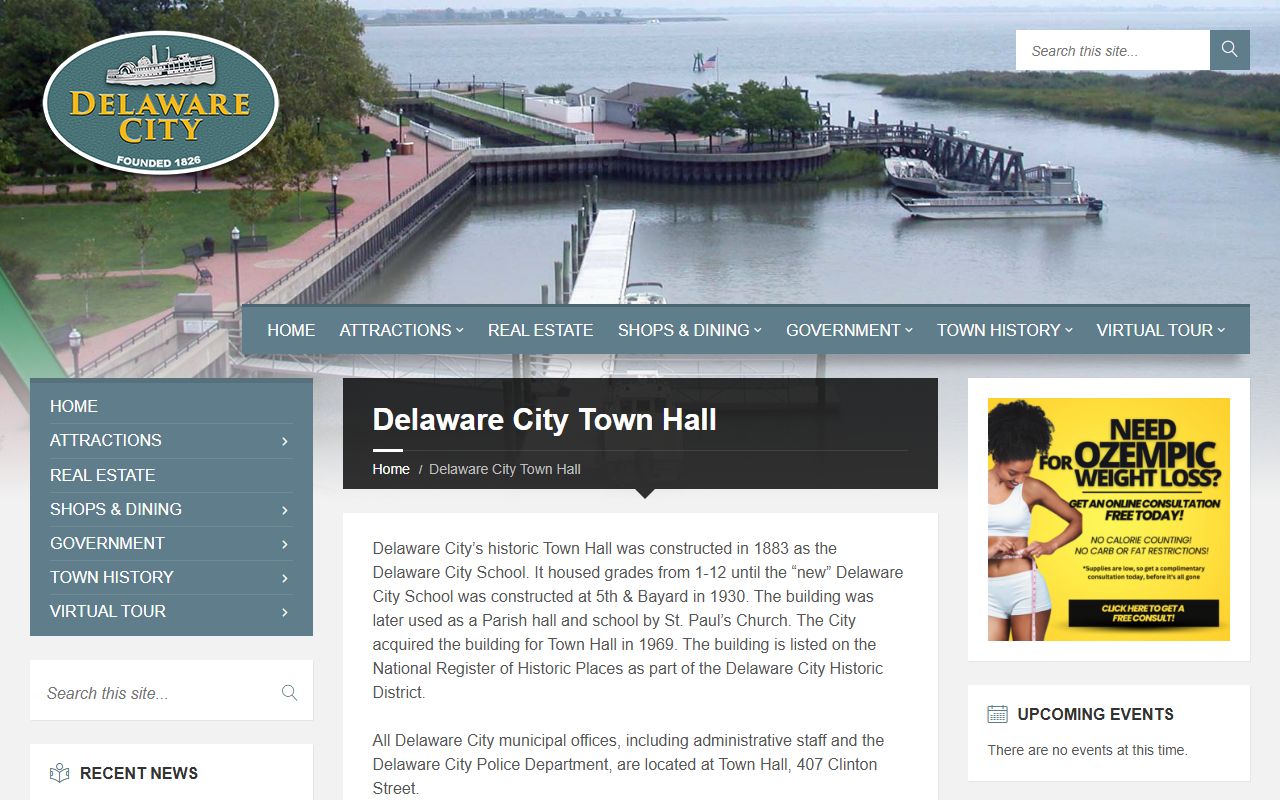Select VIRTUAL TOUR label in sidebar menu
Viewport: 1280px width, 800px height.
tap(108, 611)
